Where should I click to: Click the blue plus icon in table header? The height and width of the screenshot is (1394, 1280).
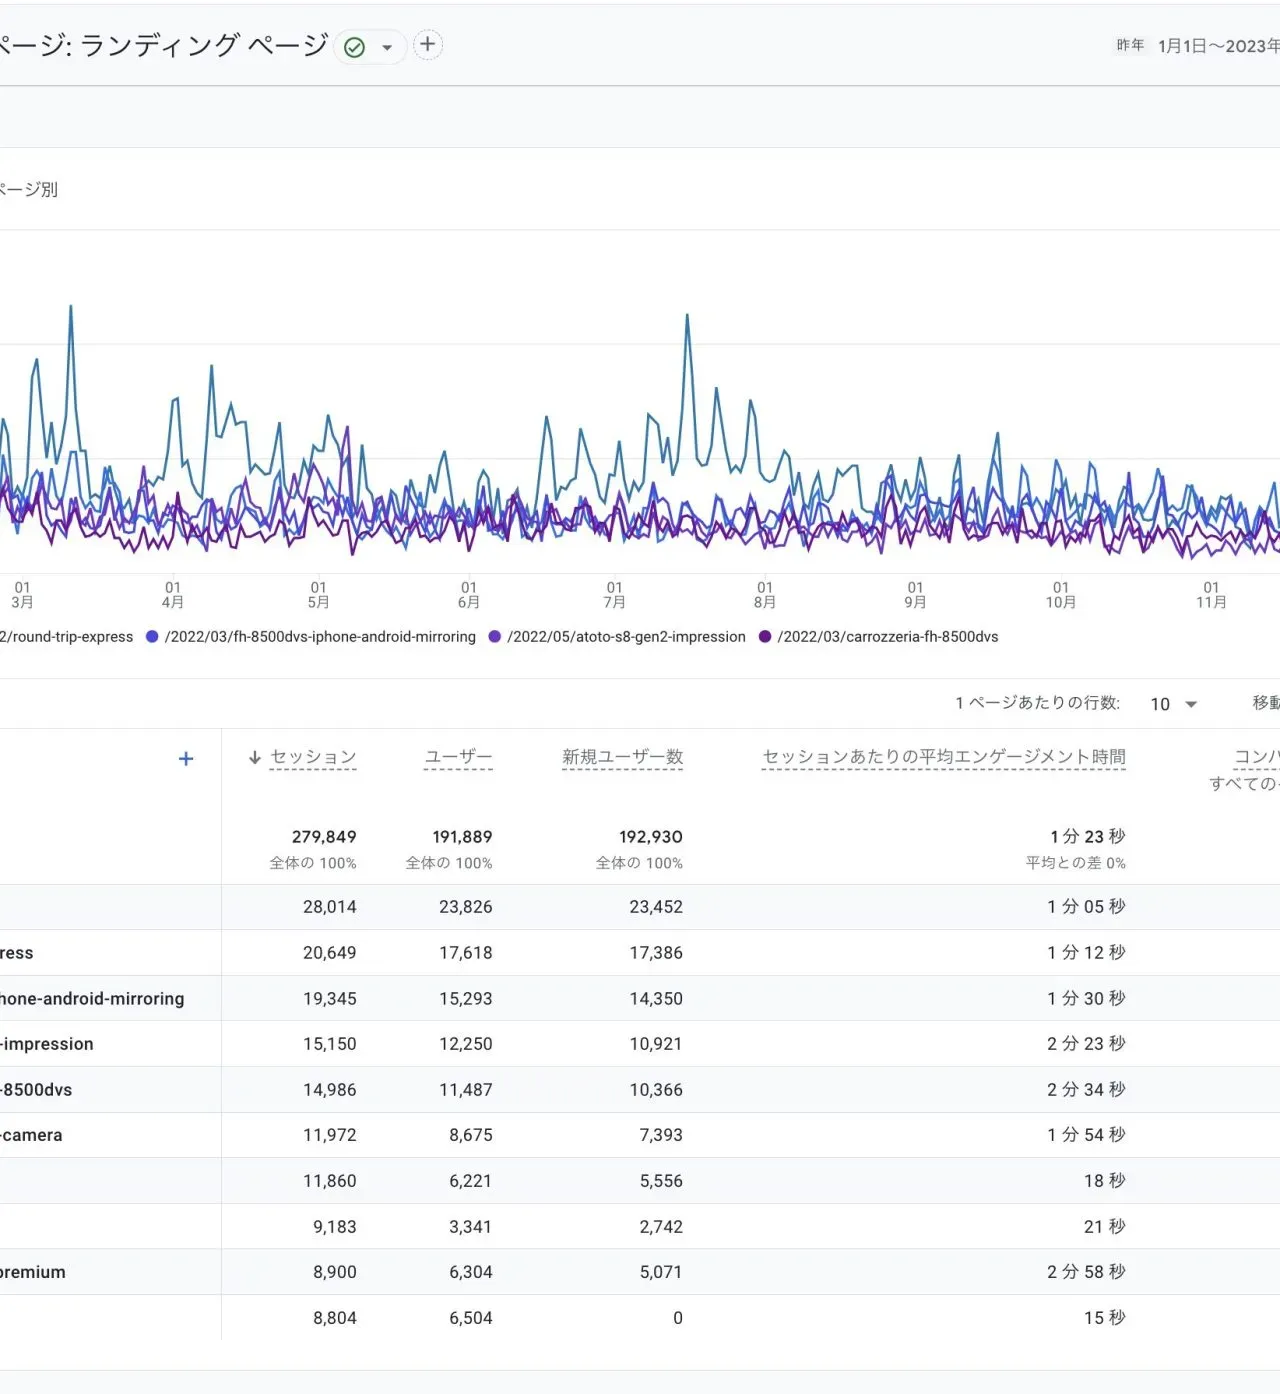pyautogui.click(x=186, y=759)
